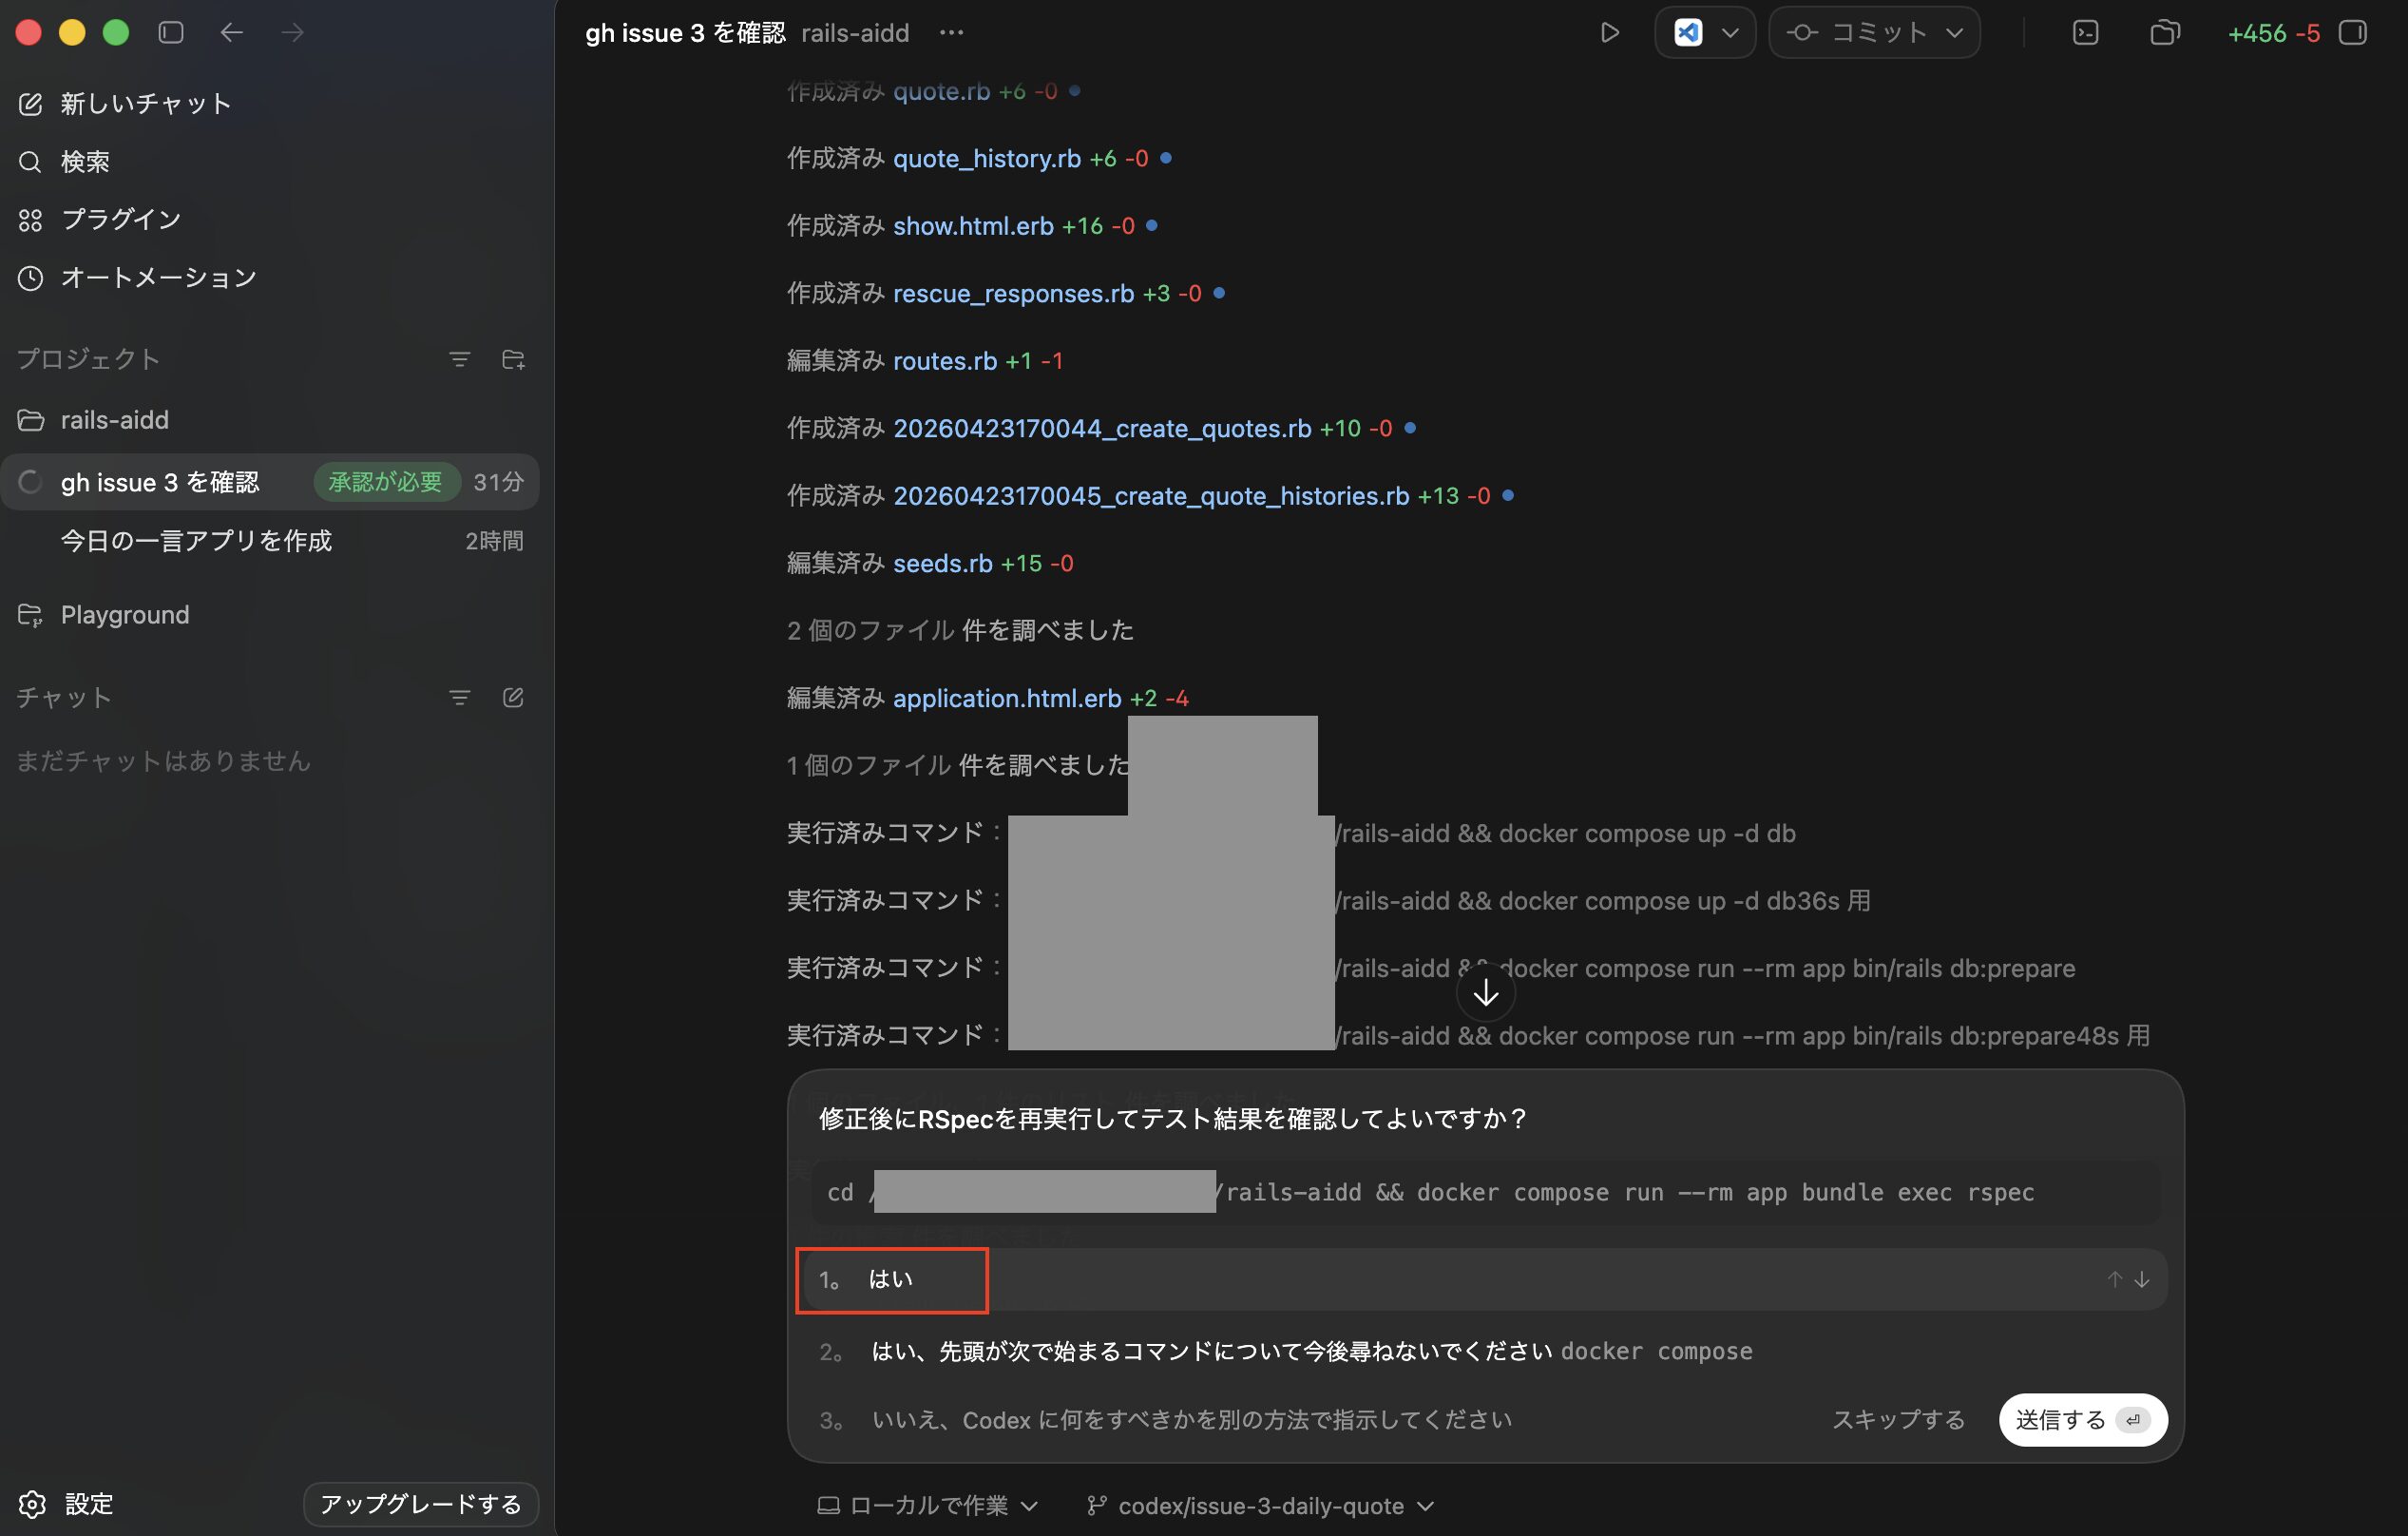Click the 送信する button
The width and height of the screenshot is (2408, 1536).
pyautogui.click(x=2081, y=1420)
